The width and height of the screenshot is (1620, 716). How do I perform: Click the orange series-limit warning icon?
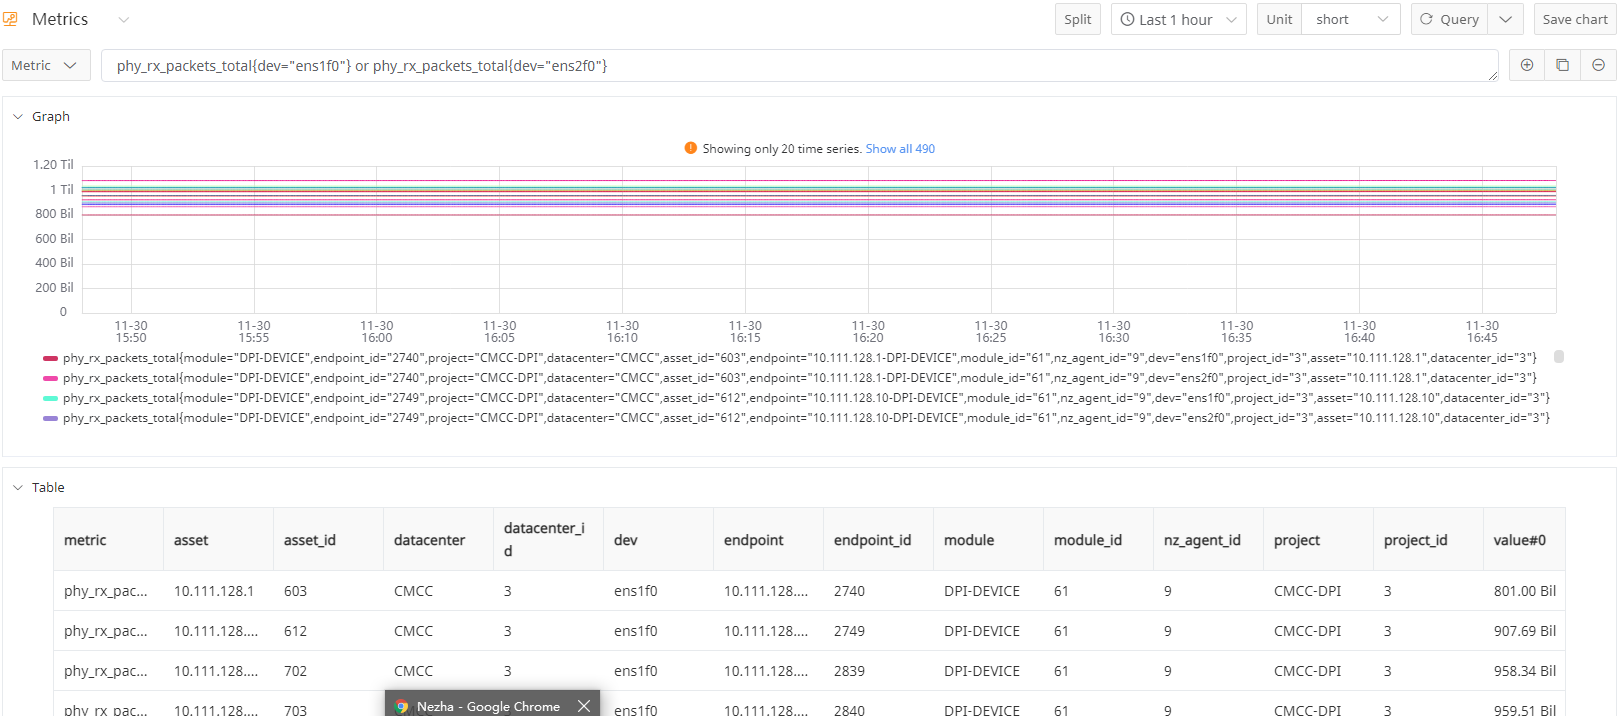pyautogui.click(x=690, y=148)
